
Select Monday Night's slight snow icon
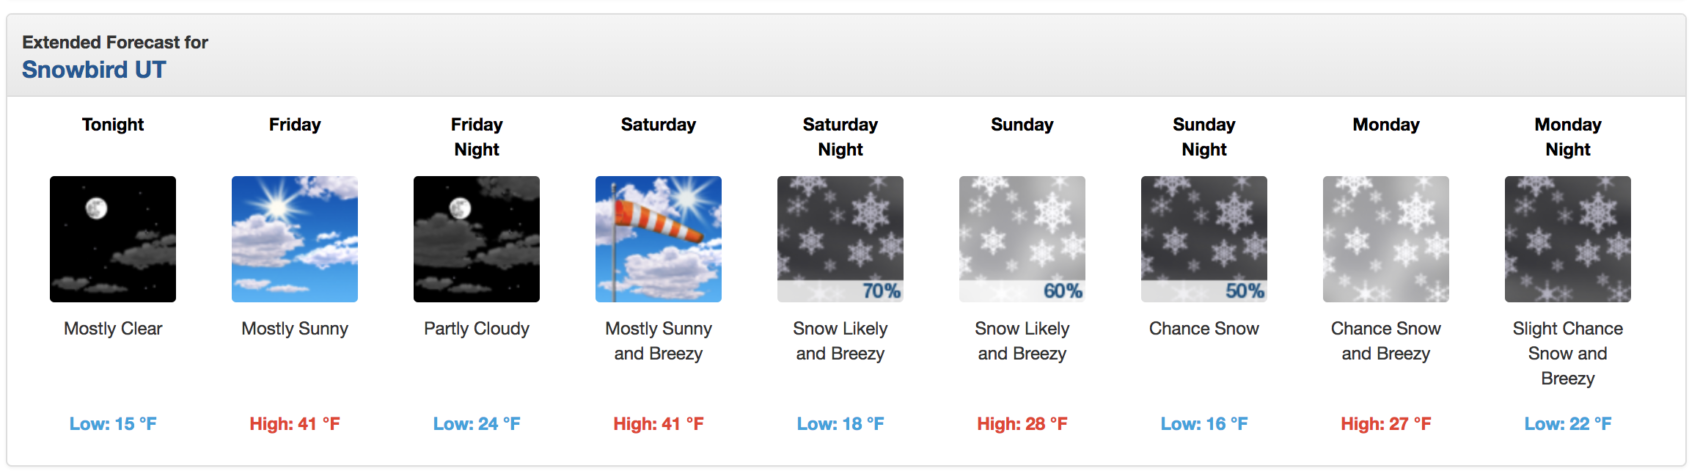(x=1568, y=239)
